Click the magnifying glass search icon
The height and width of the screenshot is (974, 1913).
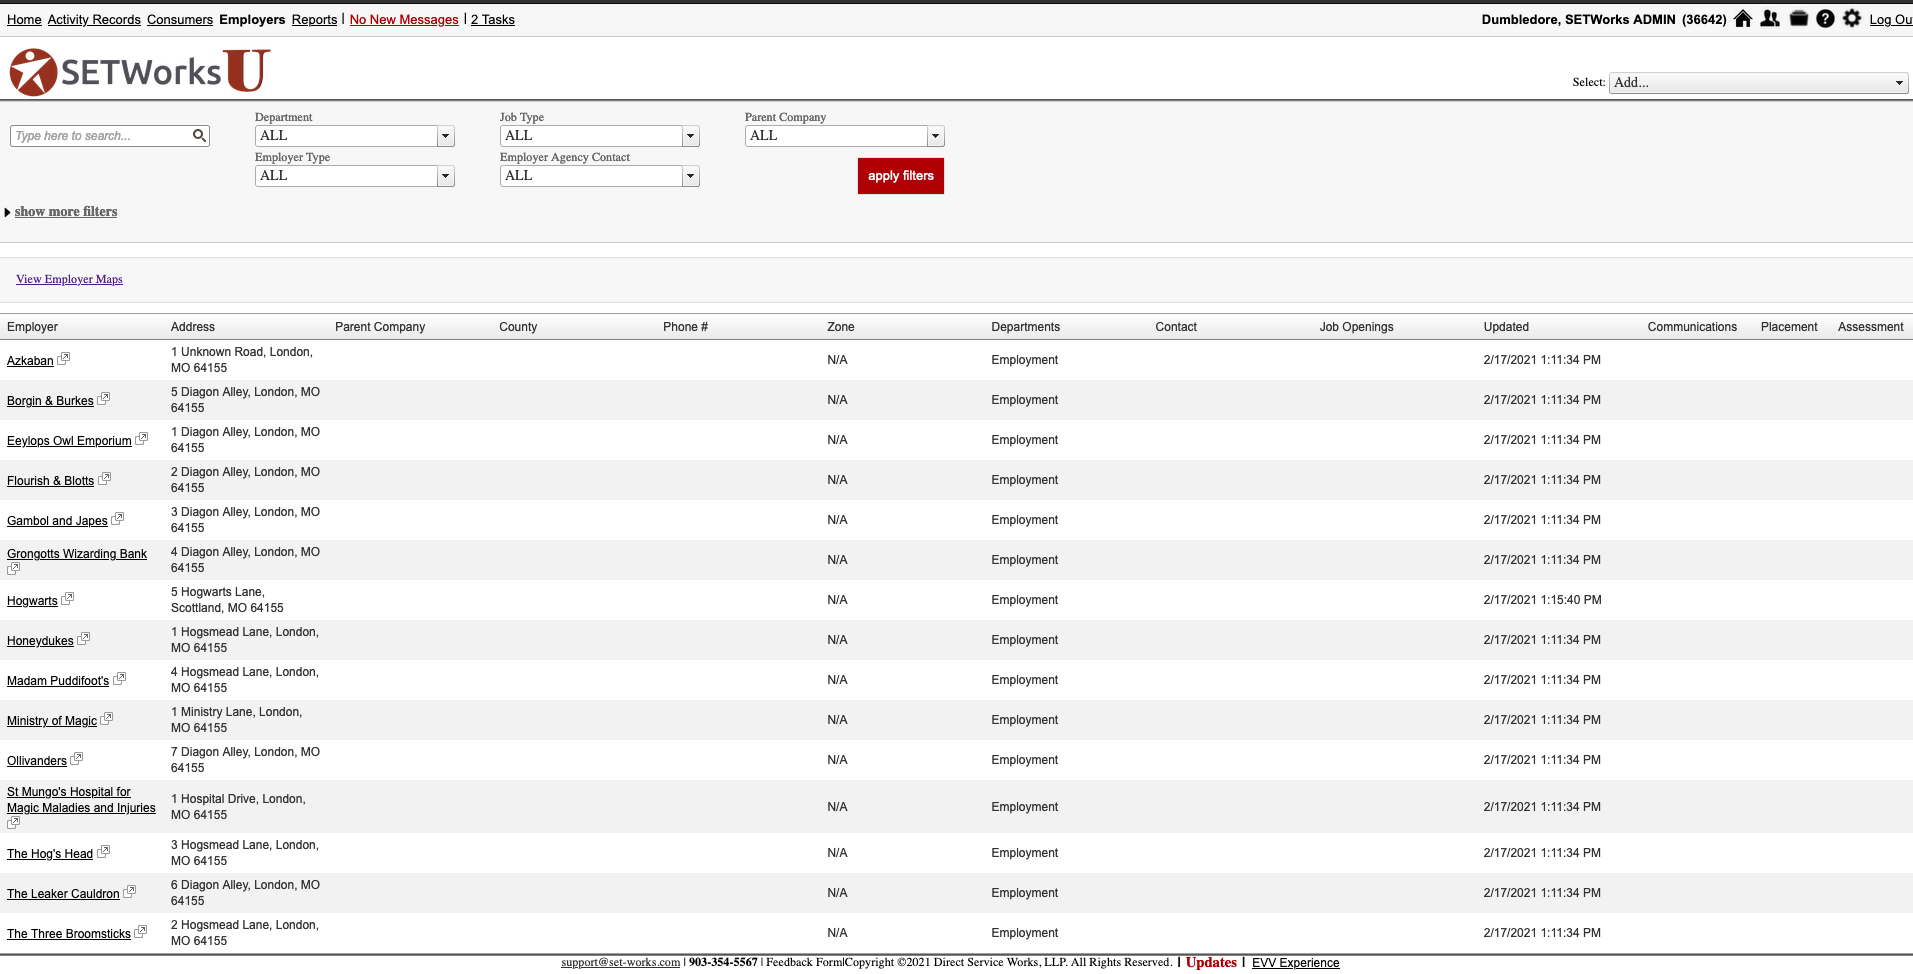coord(199,135)
